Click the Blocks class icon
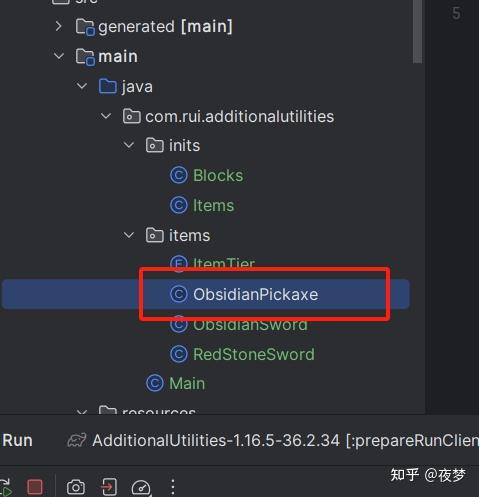Viewport: 479px width, 497px height. click(x=179, y=175)
